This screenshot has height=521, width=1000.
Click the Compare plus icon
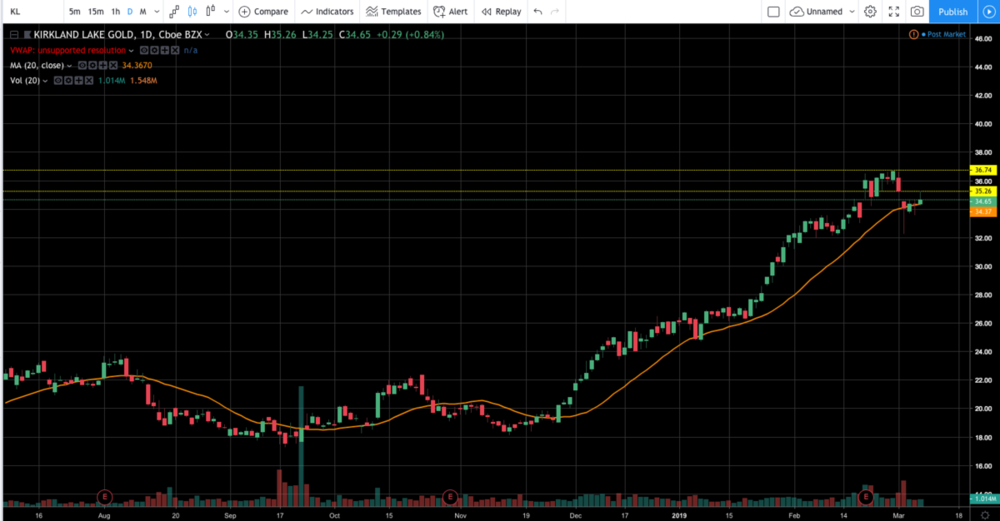click(244, 12)
